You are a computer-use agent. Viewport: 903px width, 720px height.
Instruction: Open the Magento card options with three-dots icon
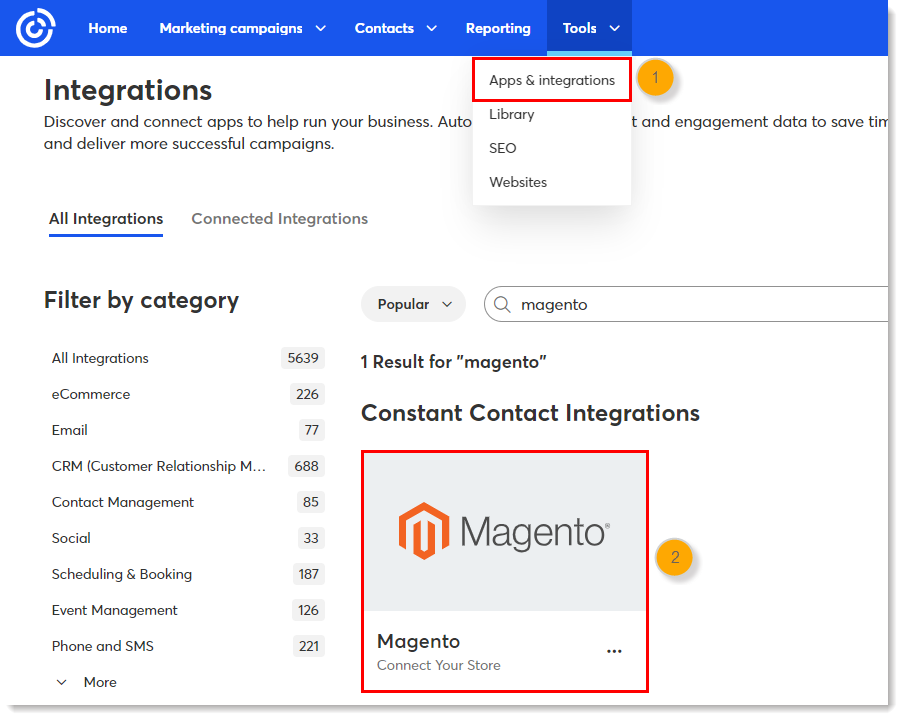[614, 650]
